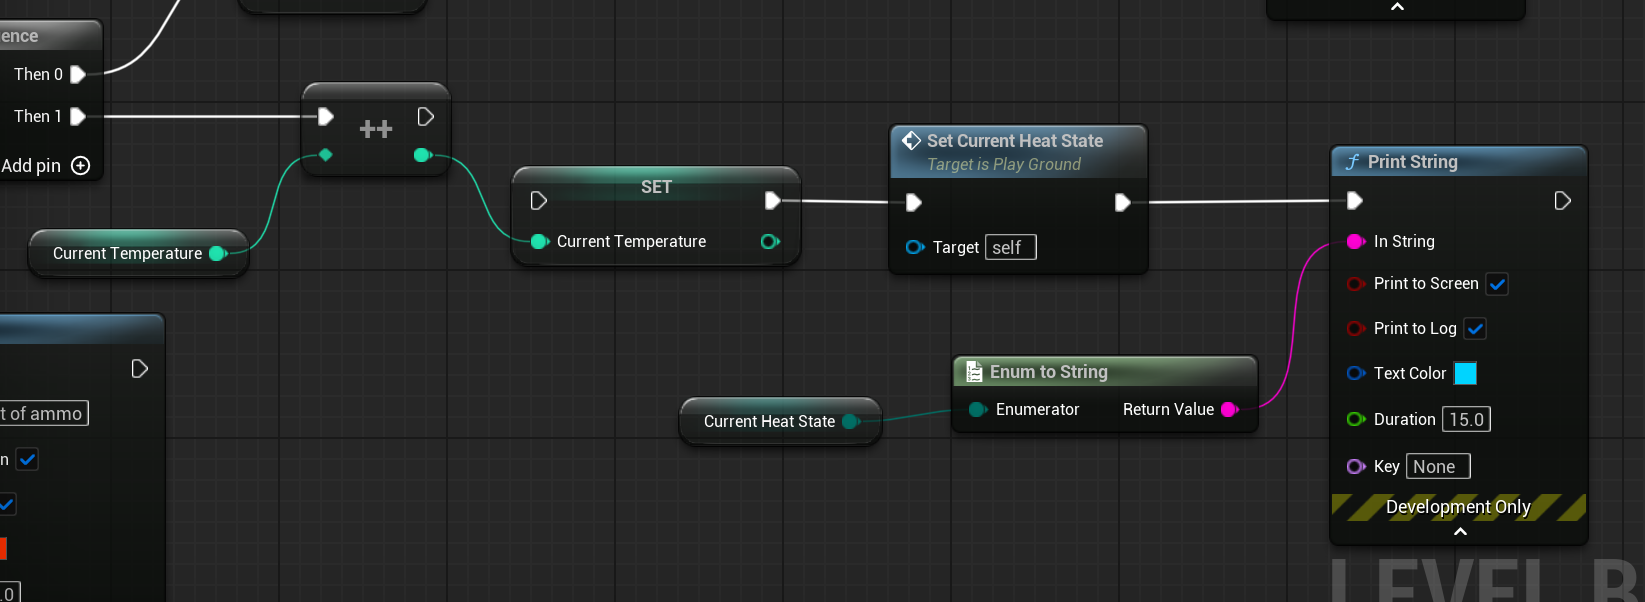Collapse the Print String advanced options arrow
This screenshot has height=602, width=1645.
pos(1460,532)
